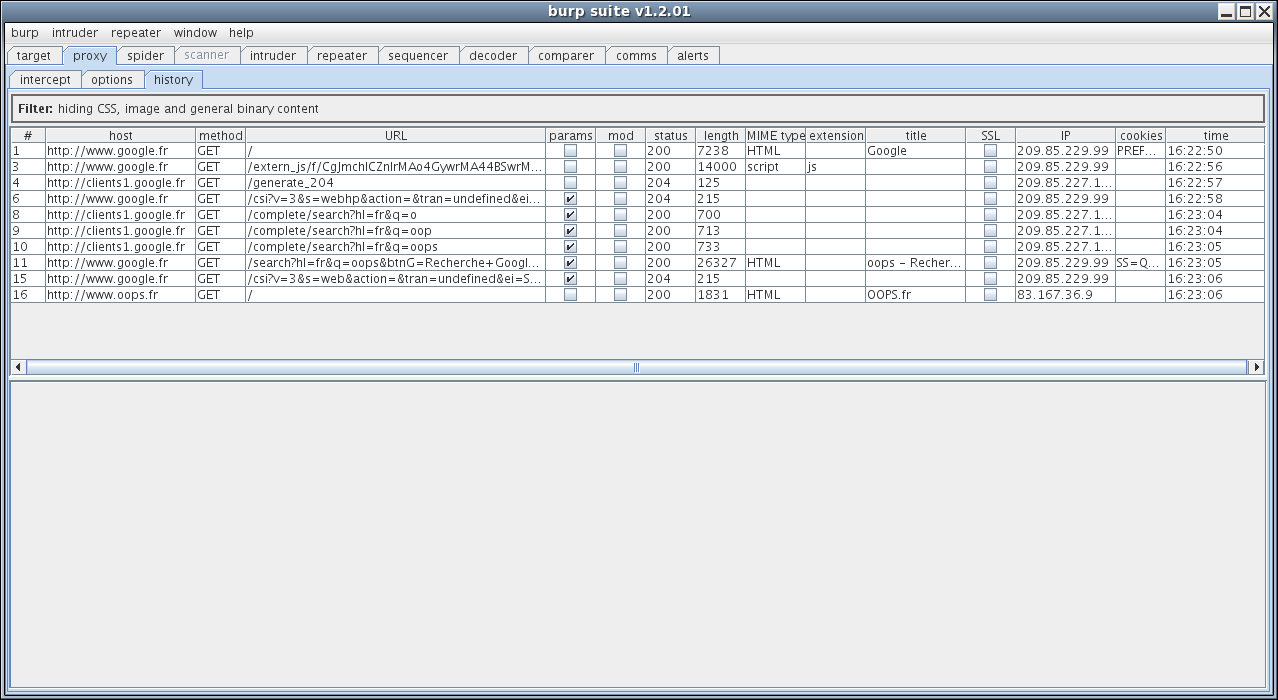The width and height of the screenshot is (1278, 700).
Task: Click the horizontal scrollbar left arrow
Action: click(18, 367)
